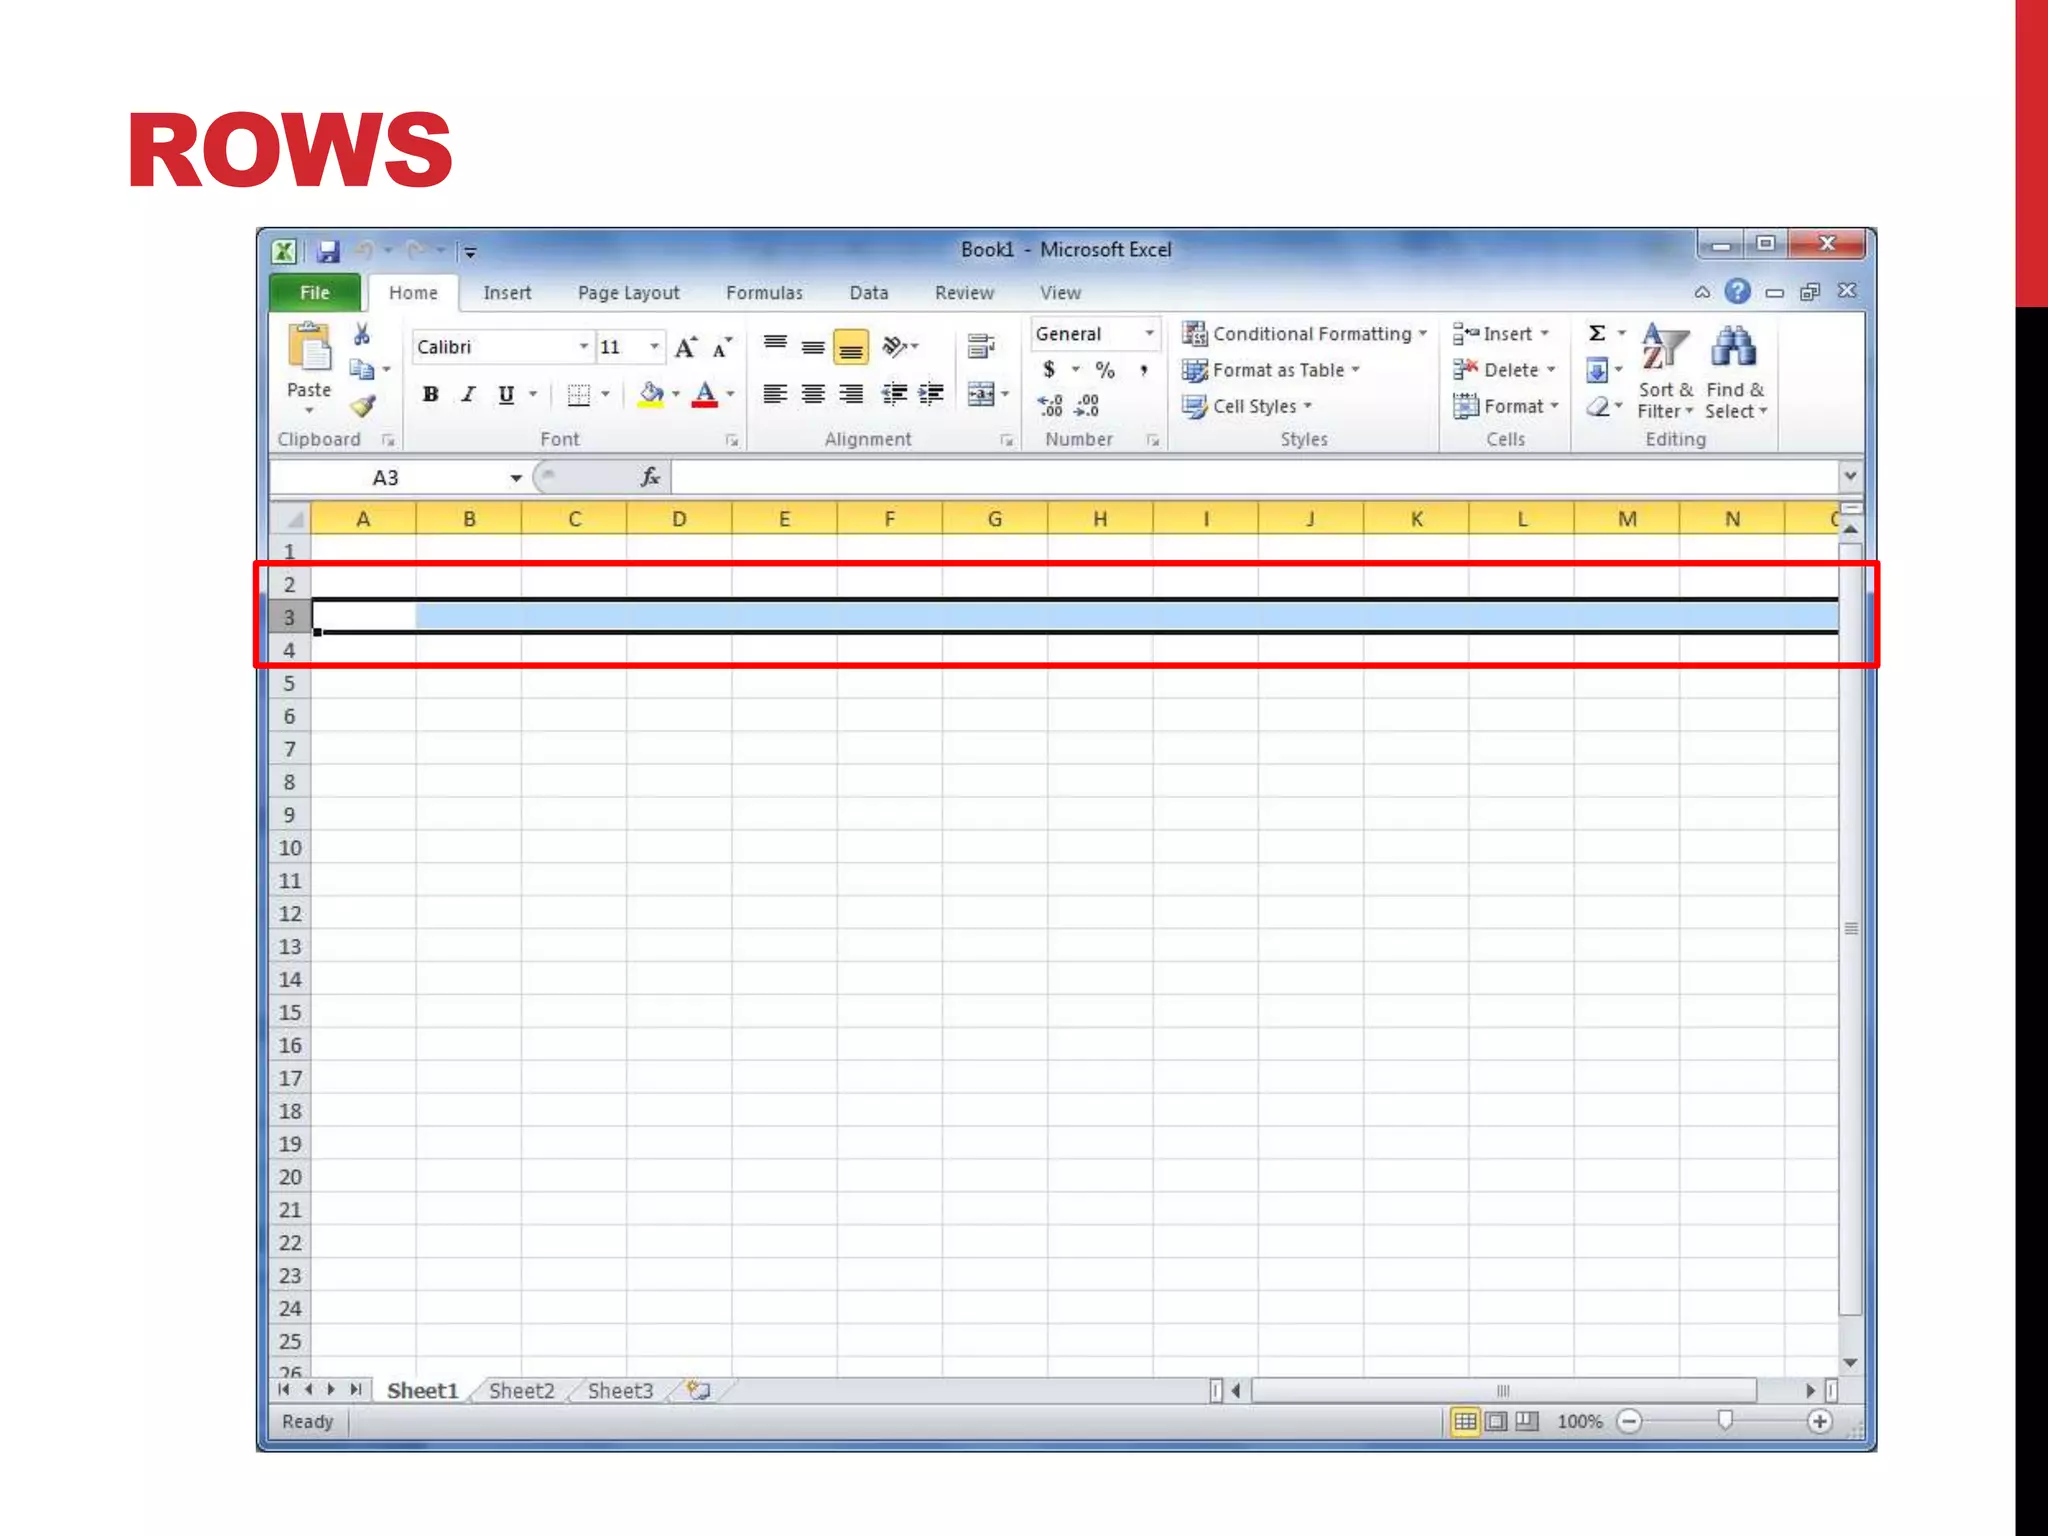Switch to the Sheet2 tab

point(521,1390)
